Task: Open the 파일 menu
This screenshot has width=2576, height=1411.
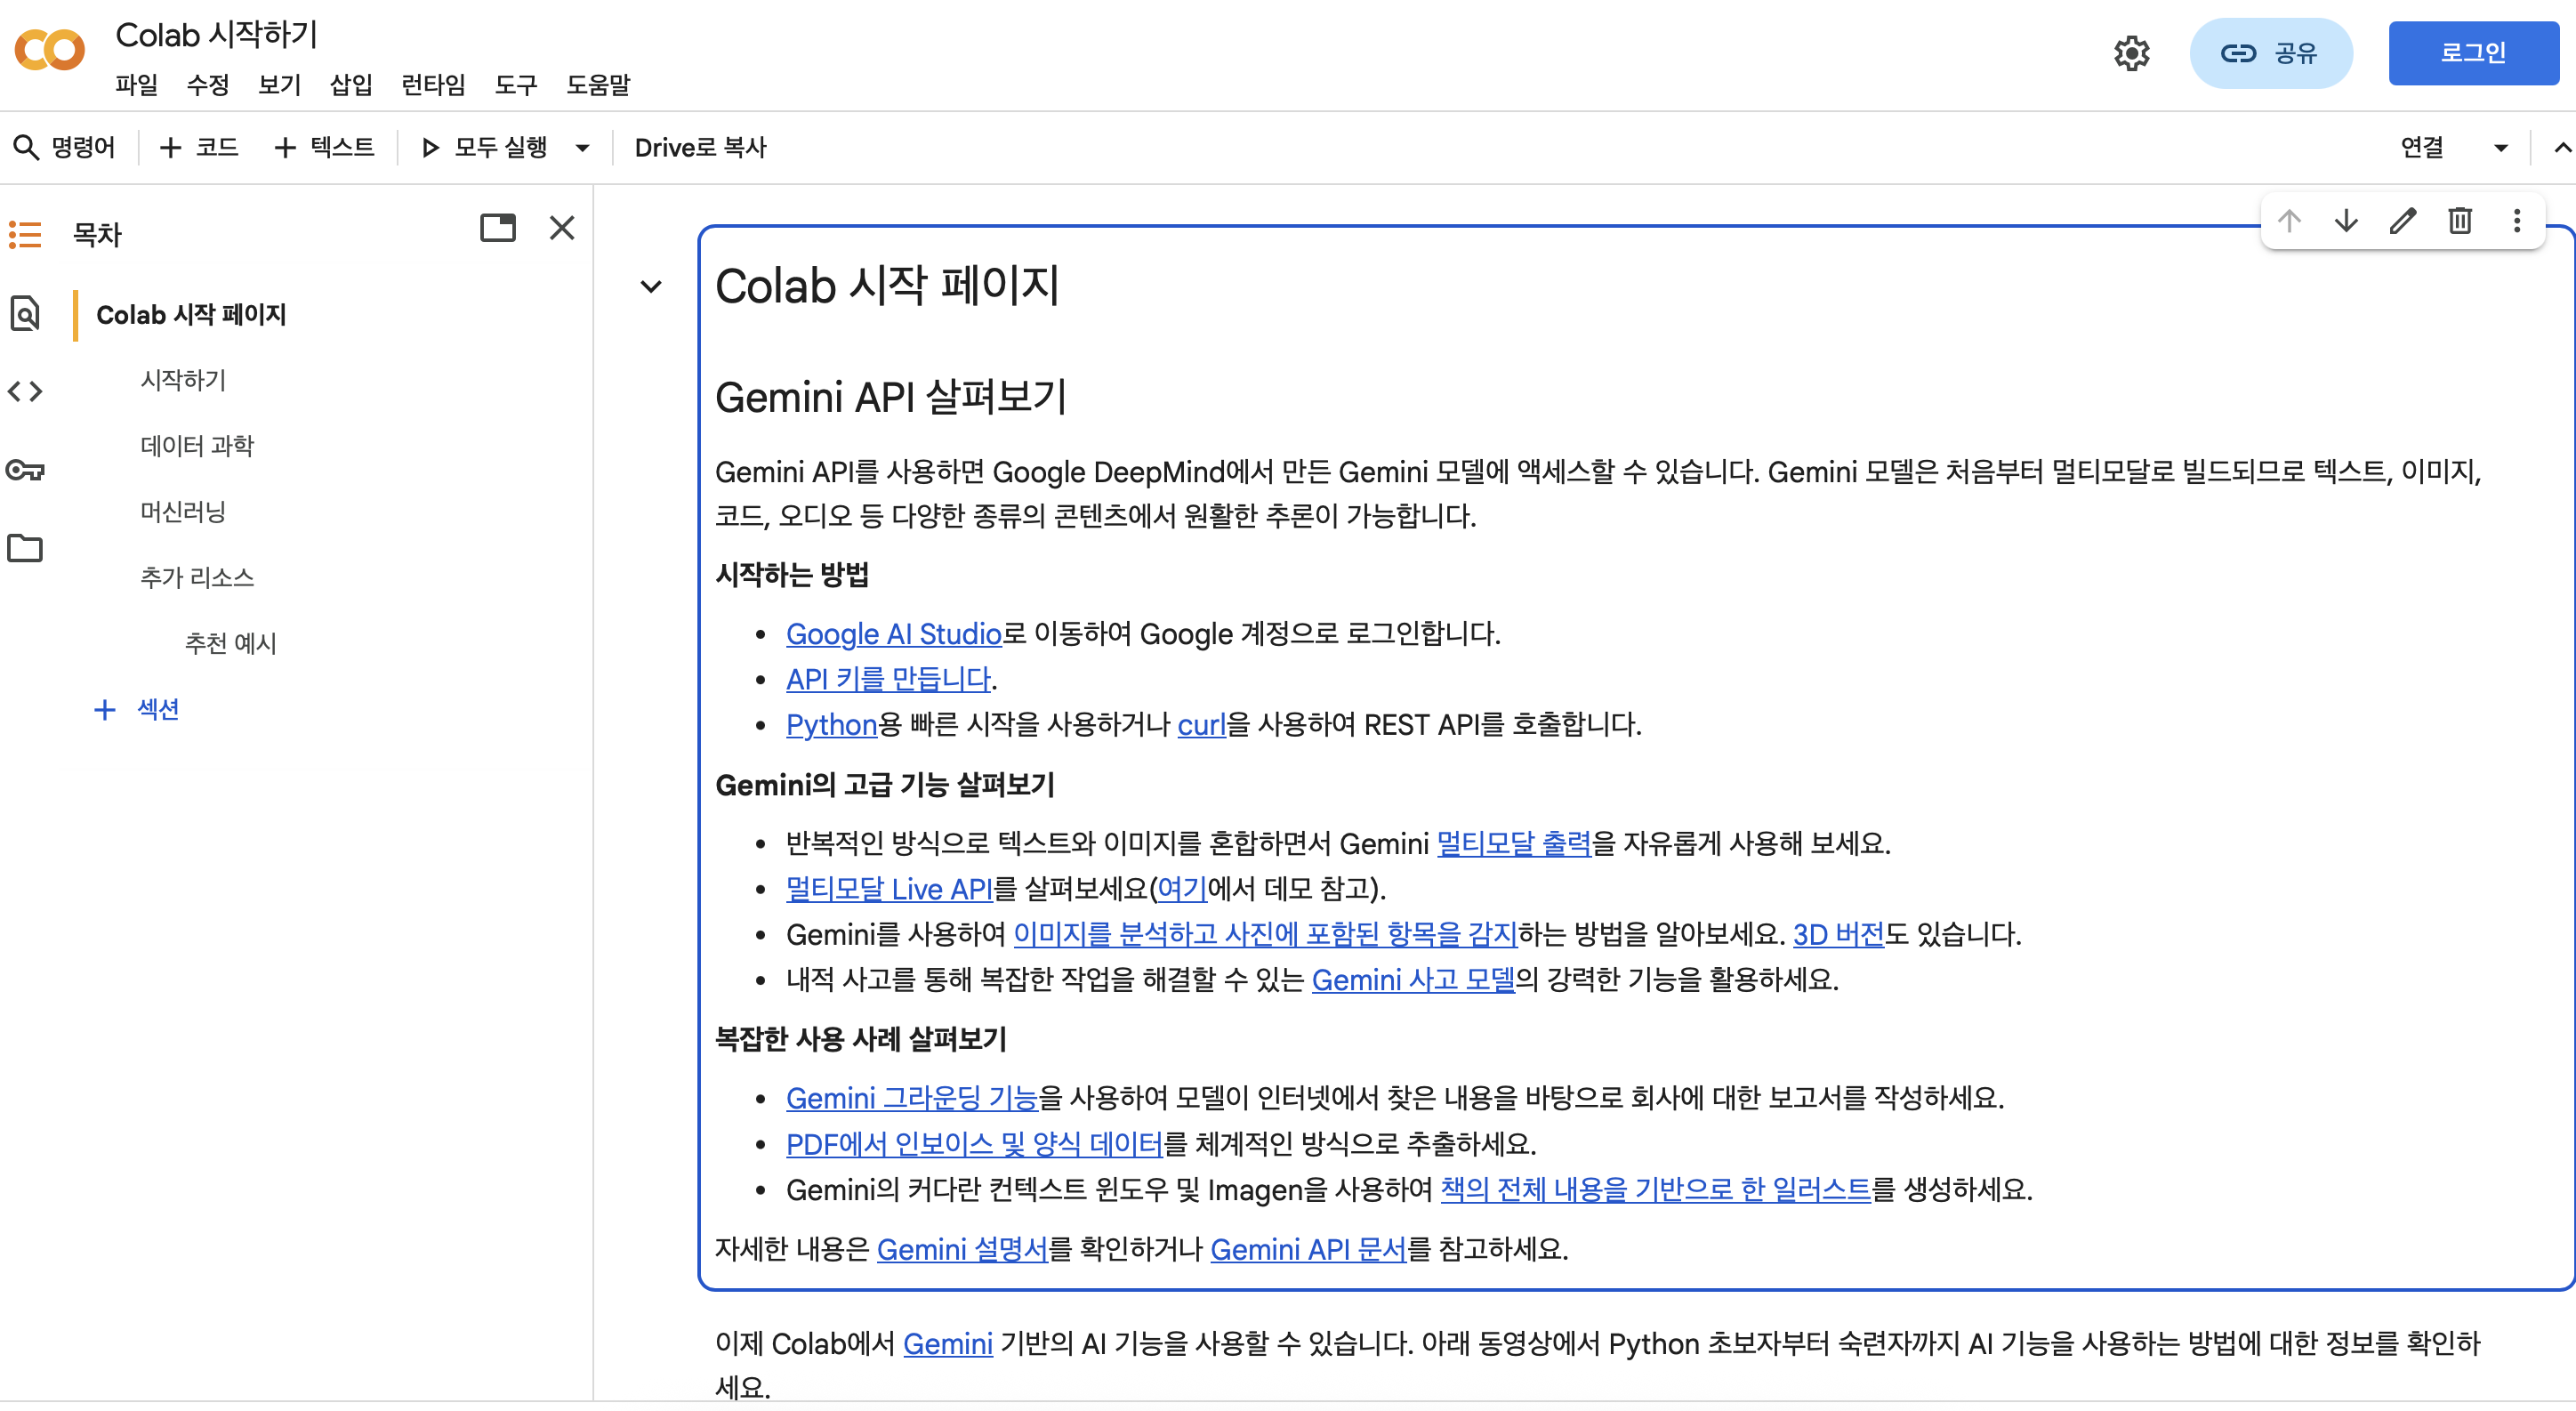Action: tap(137, 85)
